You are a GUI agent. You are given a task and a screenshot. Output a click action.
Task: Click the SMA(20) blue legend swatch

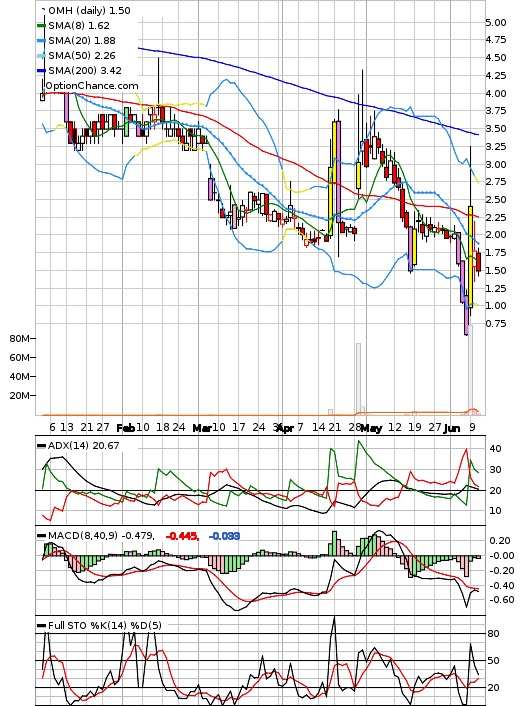41,41
